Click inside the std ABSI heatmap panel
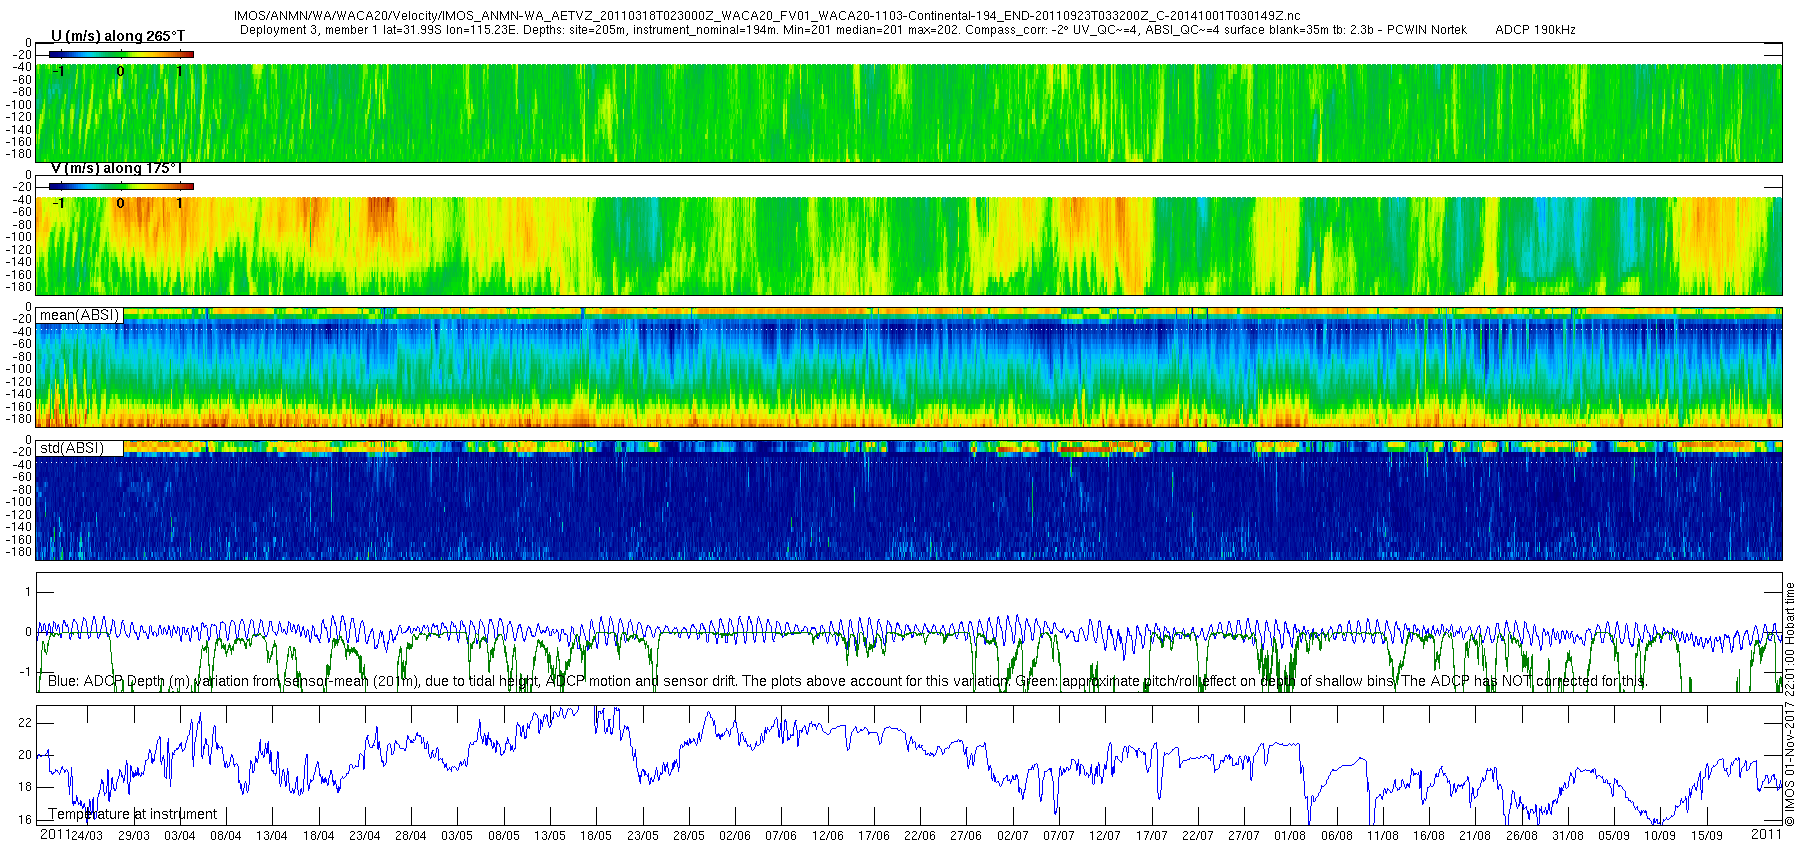 909,500
